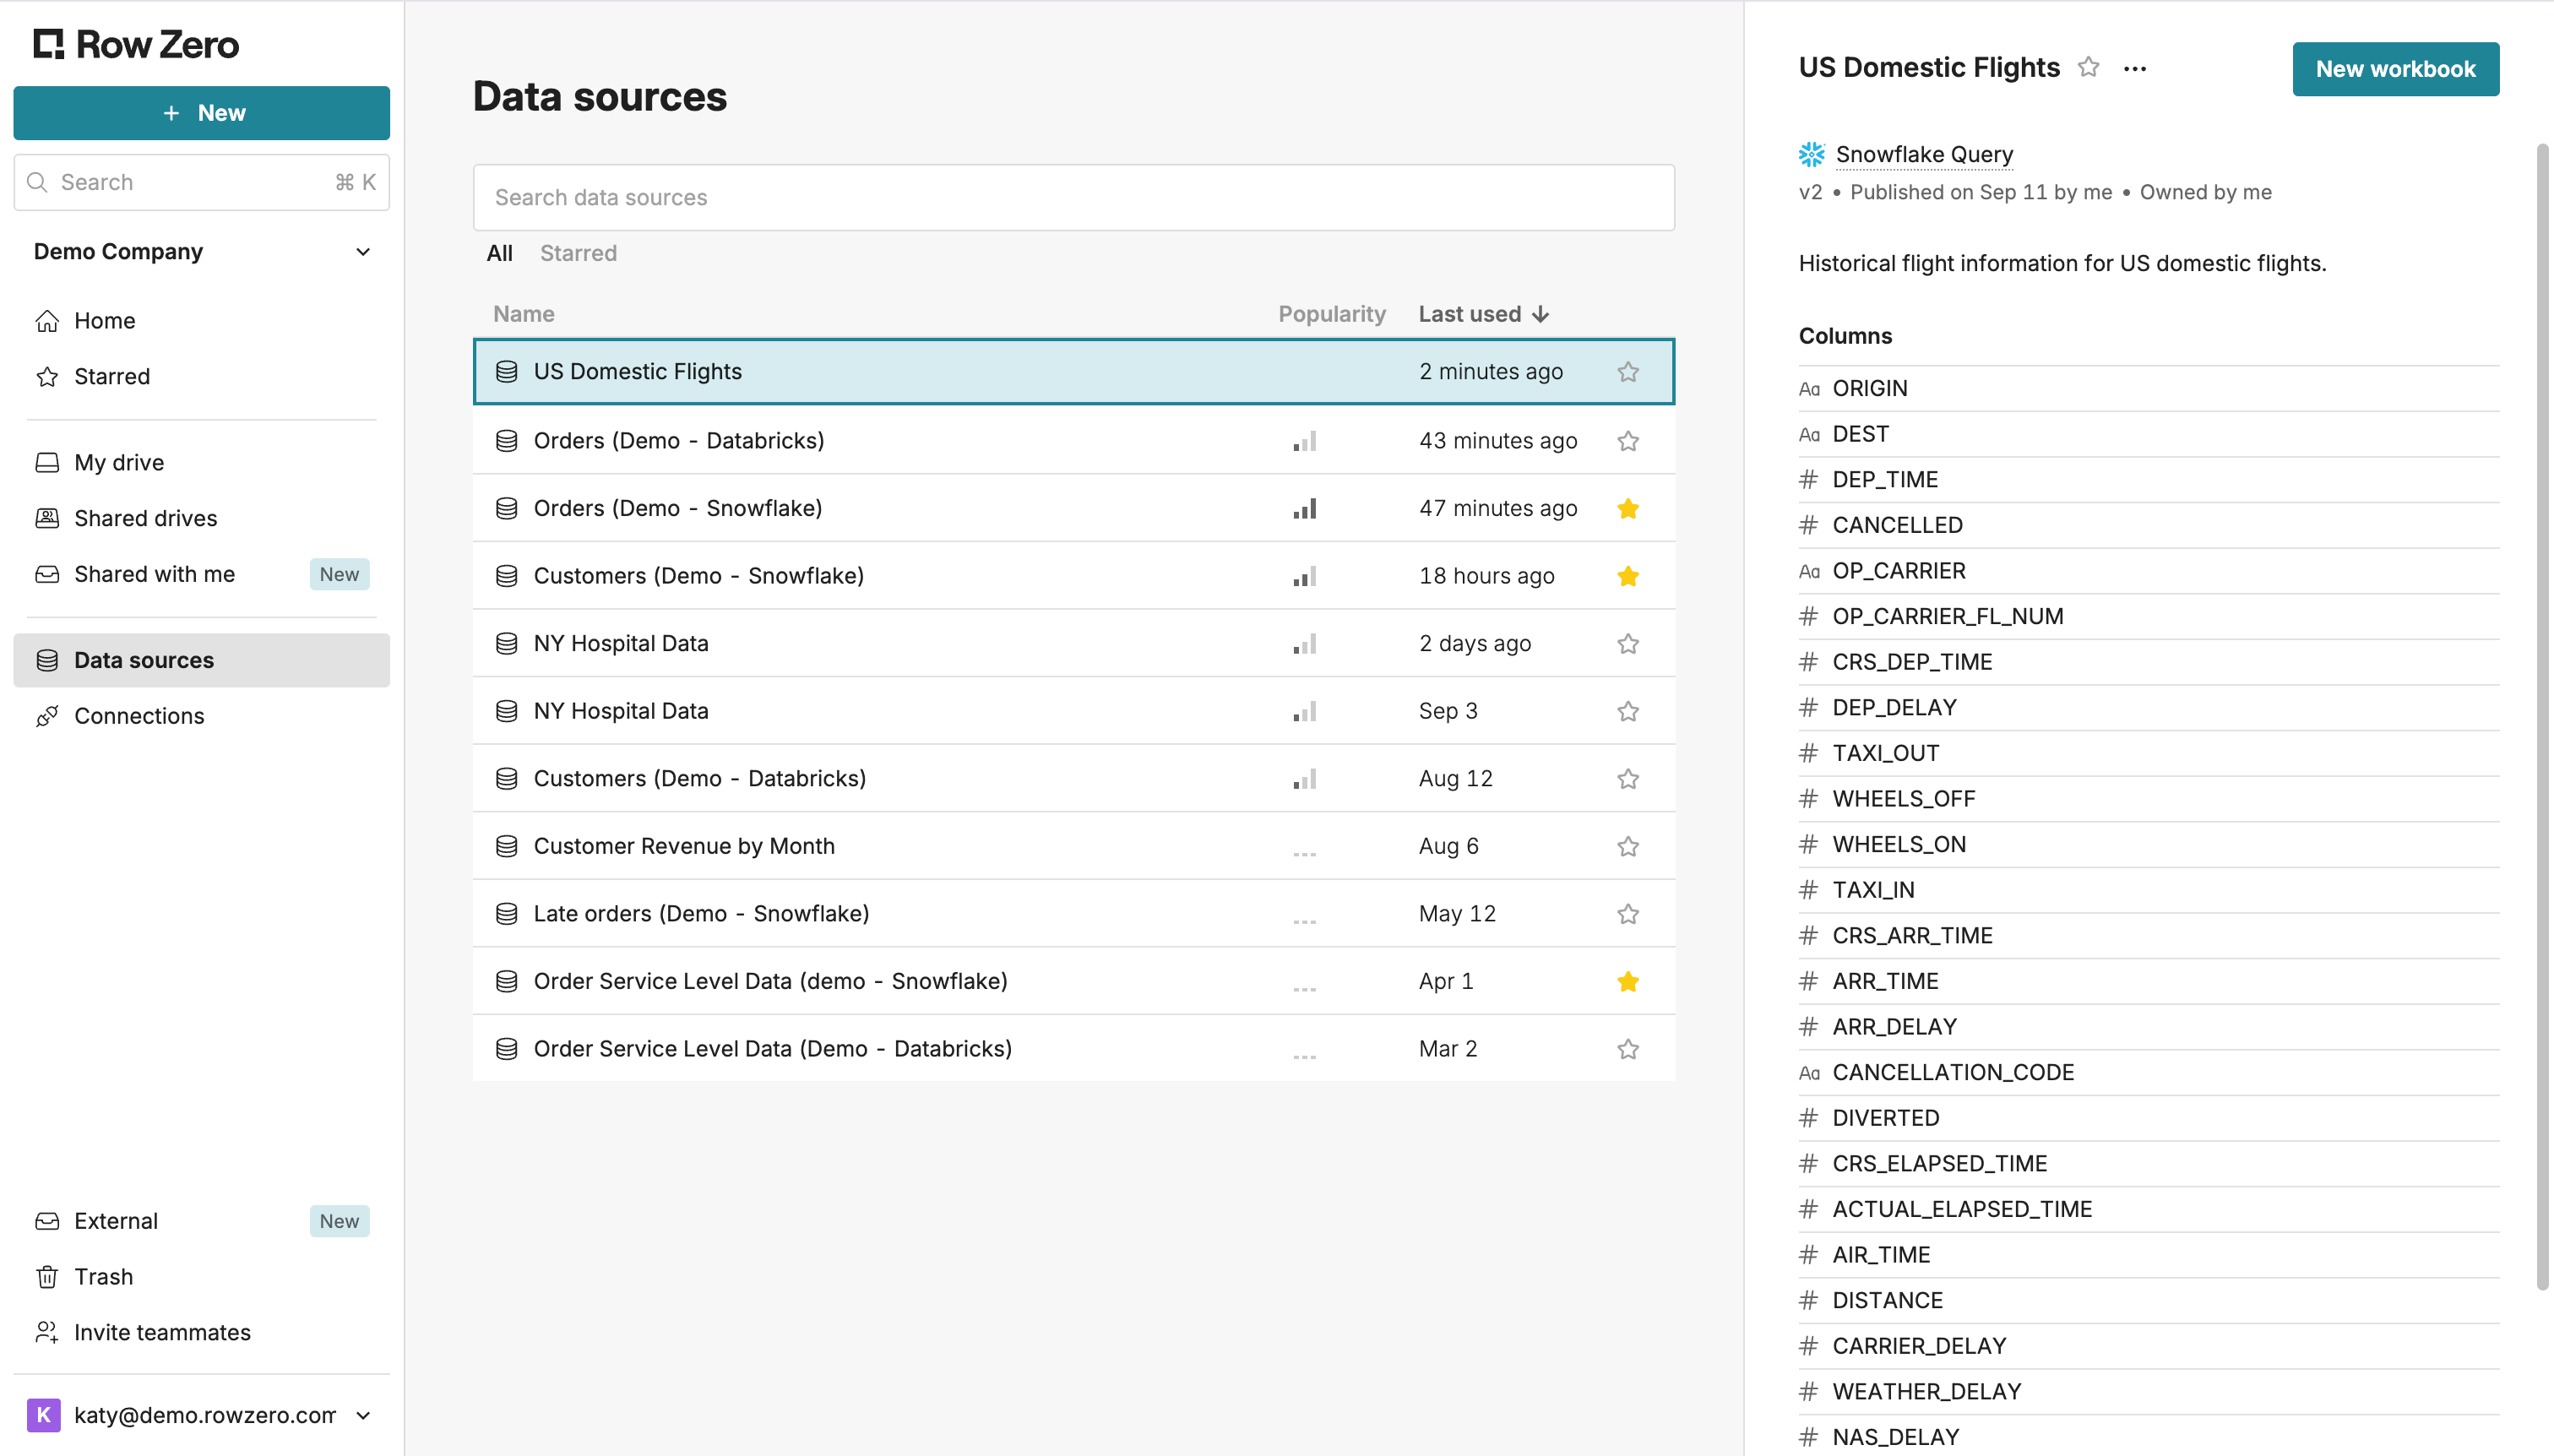Open the Home page in sidebar
The image size is (2554, 1456).
(x=201, y=320)
